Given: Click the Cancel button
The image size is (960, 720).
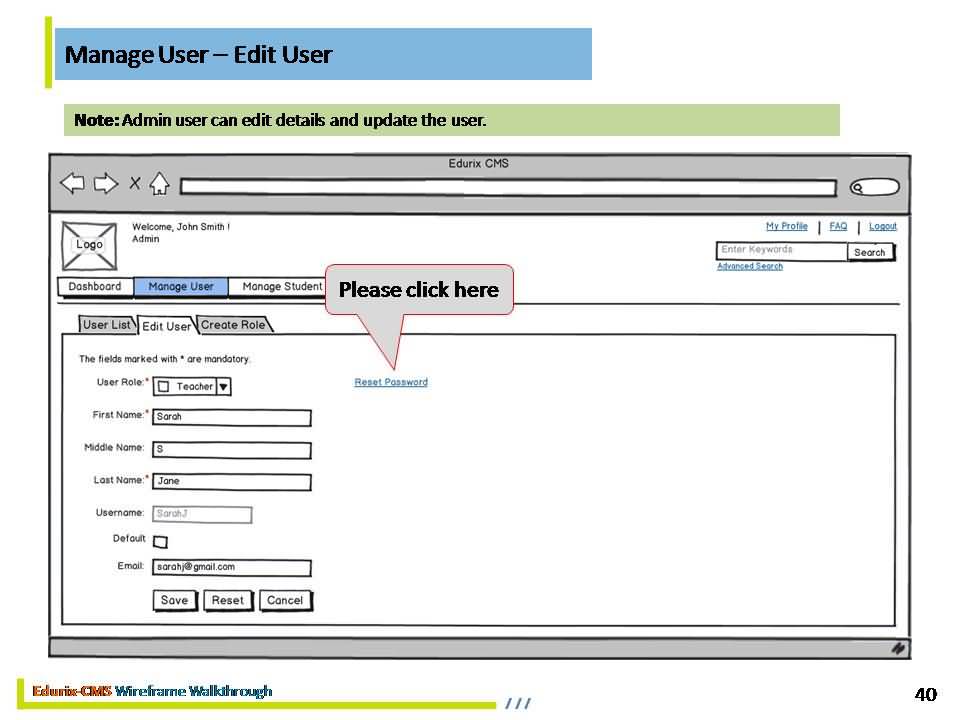Looking at the screenshot, I should tap(285, 600).
